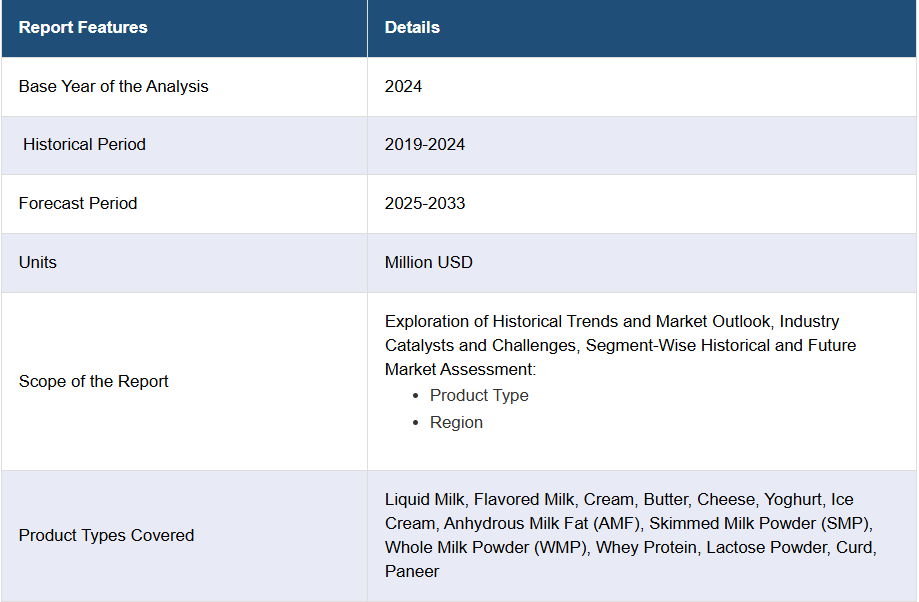Image resolution: width=919 pixels, height=602 pixels.
Task: Click the Details column header
Action: coord(412,28)
